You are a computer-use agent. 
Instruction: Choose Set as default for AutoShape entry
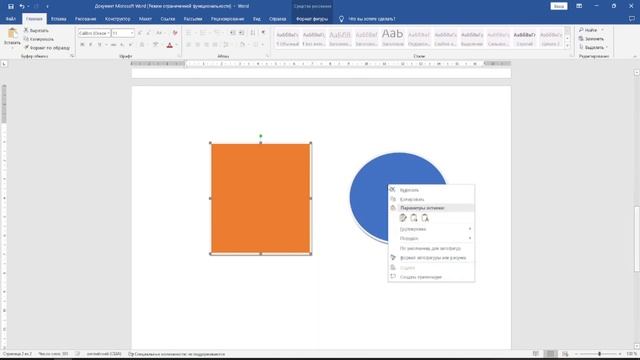(x=431, y=248)
